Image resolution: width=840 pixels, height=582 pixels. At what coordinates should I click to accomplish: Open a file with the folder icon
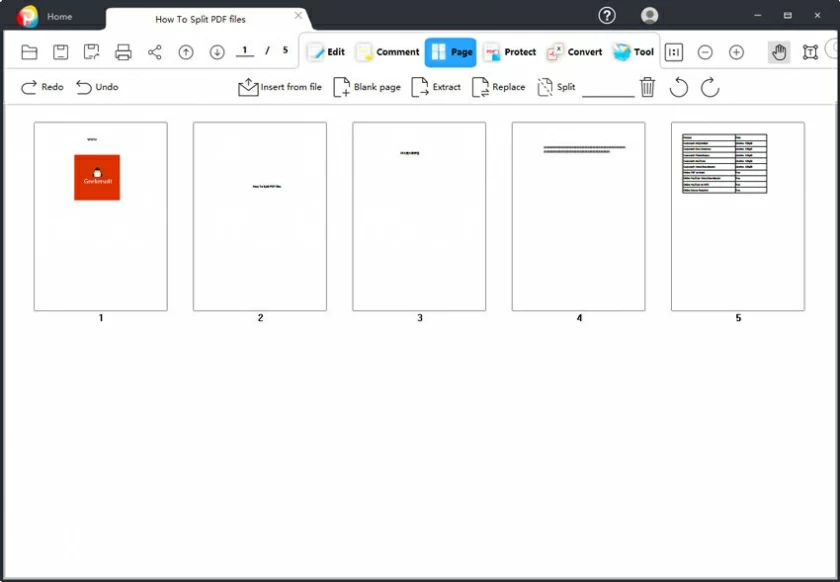click(x=30, y=52)
